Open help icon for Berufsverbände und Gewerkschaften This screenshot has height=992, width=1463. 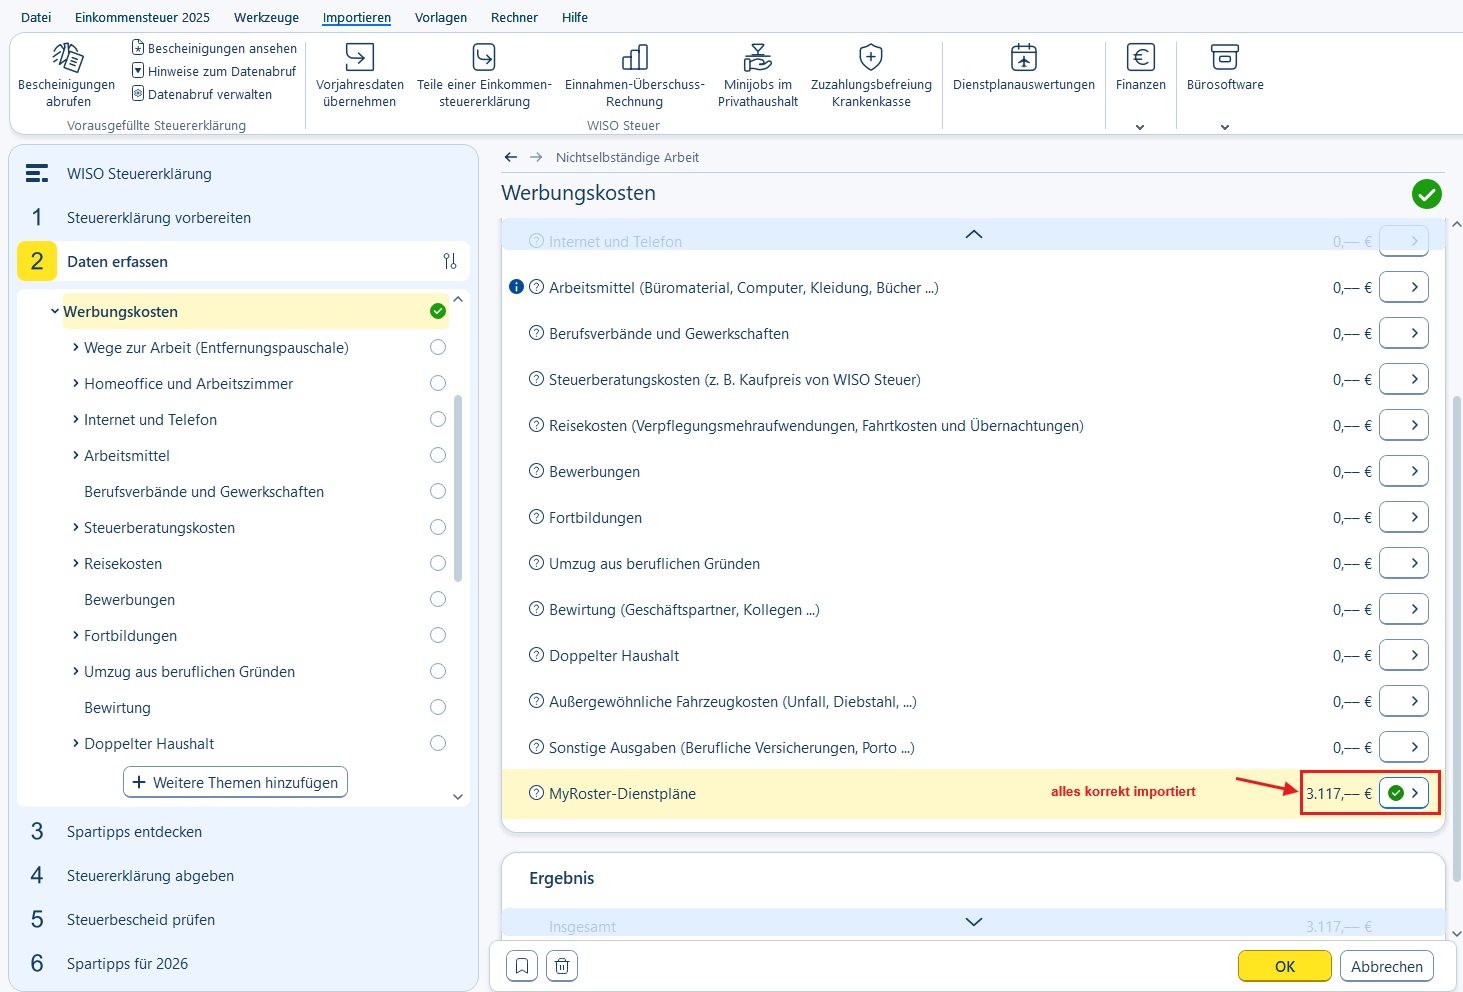tap(536, 333)
